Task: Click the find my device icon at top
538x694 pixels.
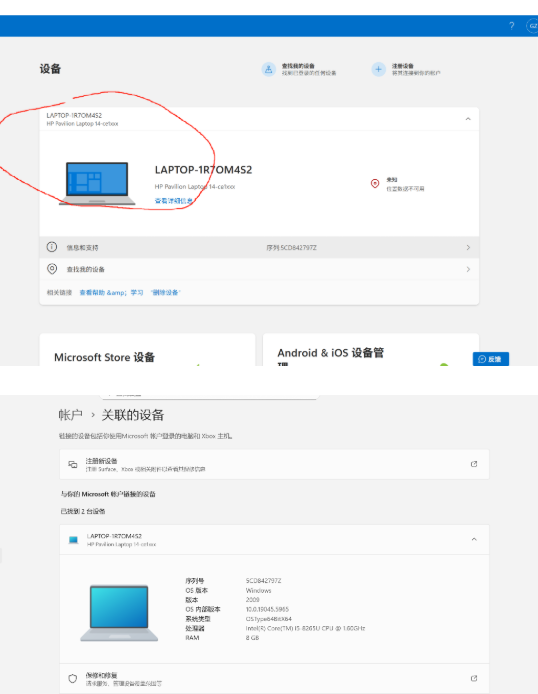Action: (x=269, y=69)
